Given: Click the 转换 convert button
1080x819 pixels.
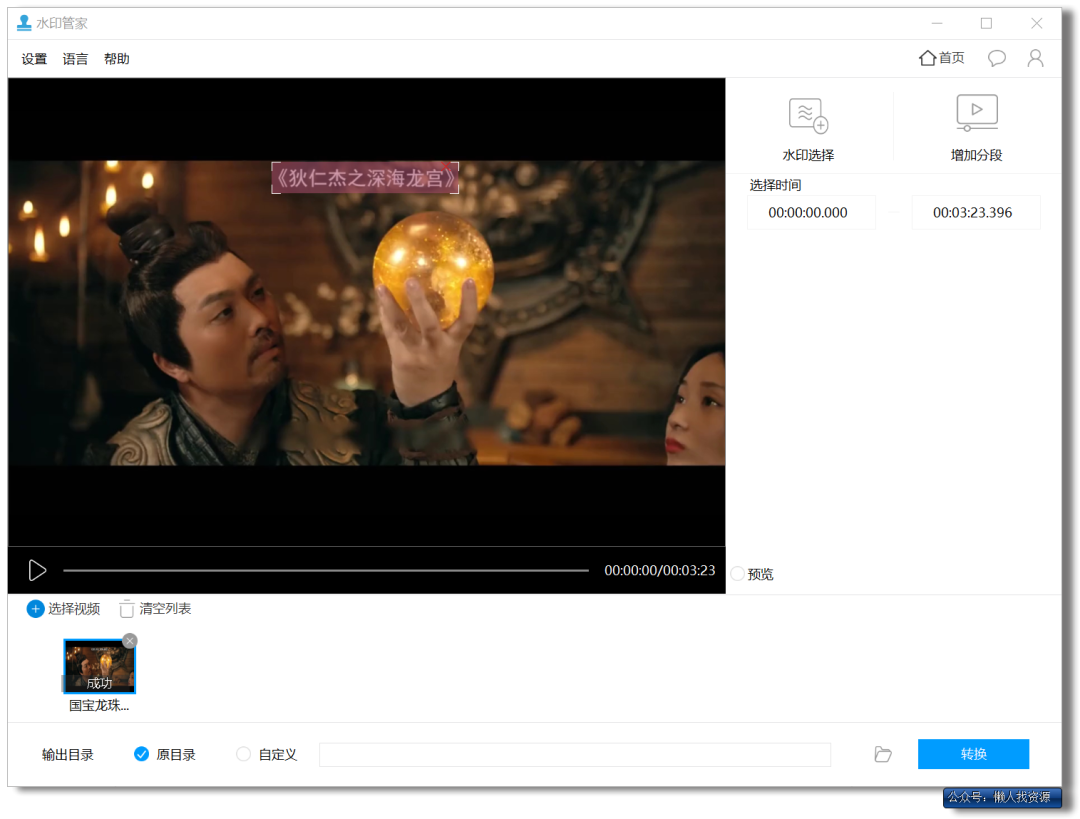Looking at the screenshot, I should (973, 754).
